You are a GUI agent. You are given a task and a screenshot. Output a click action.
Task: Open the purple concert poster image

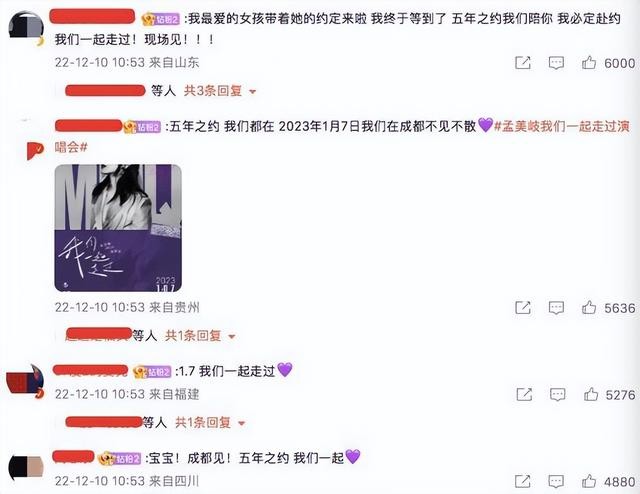(x=118, y=228)
